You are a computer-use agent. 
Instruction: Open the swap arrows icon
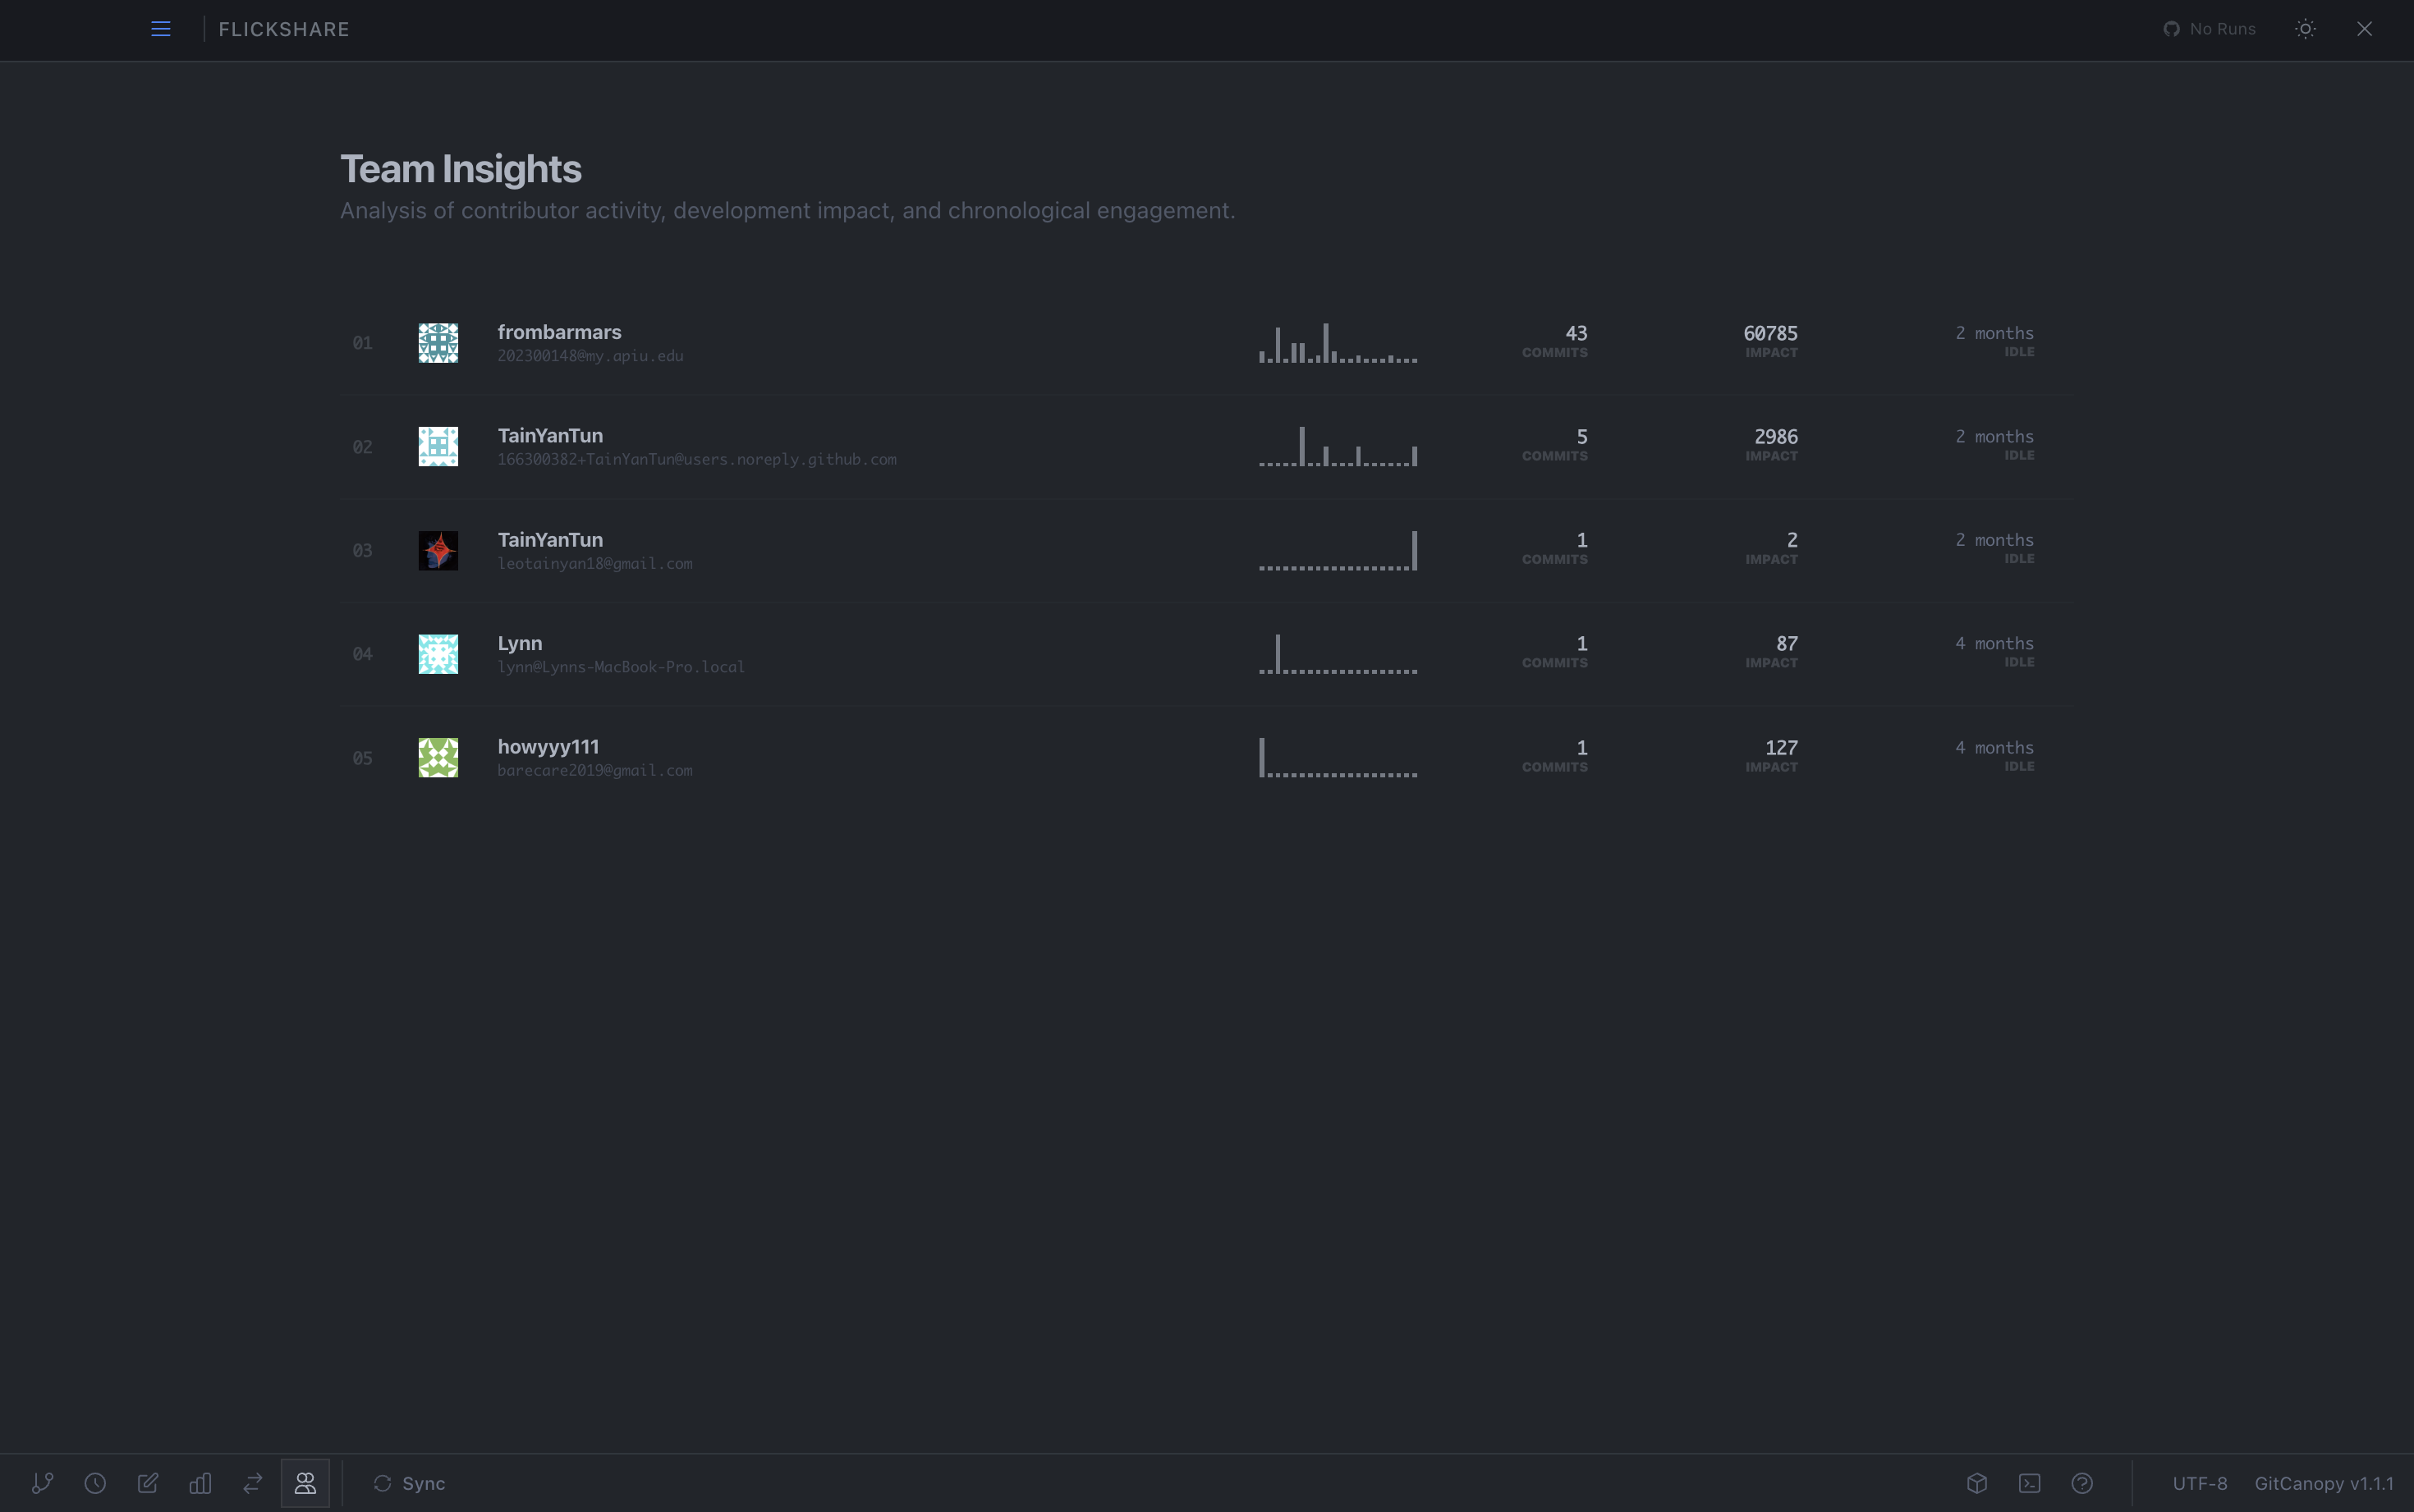[253, 1483]
